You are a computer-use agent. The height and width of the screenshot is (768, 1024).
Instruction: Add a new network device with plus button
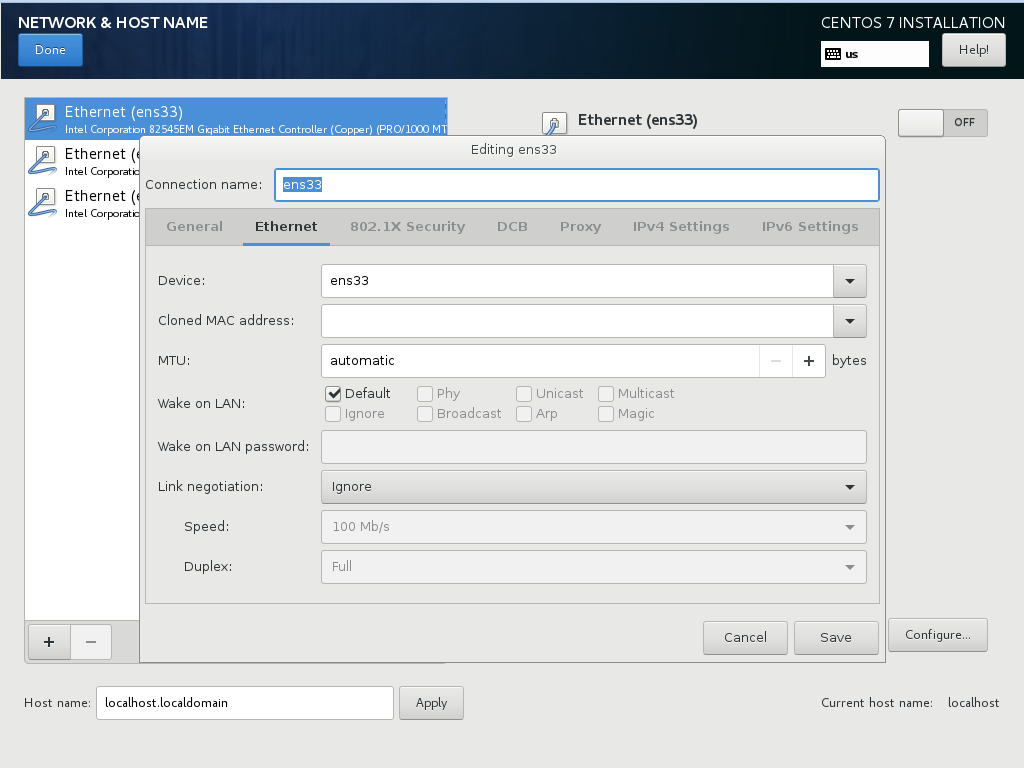pos(49,642)
